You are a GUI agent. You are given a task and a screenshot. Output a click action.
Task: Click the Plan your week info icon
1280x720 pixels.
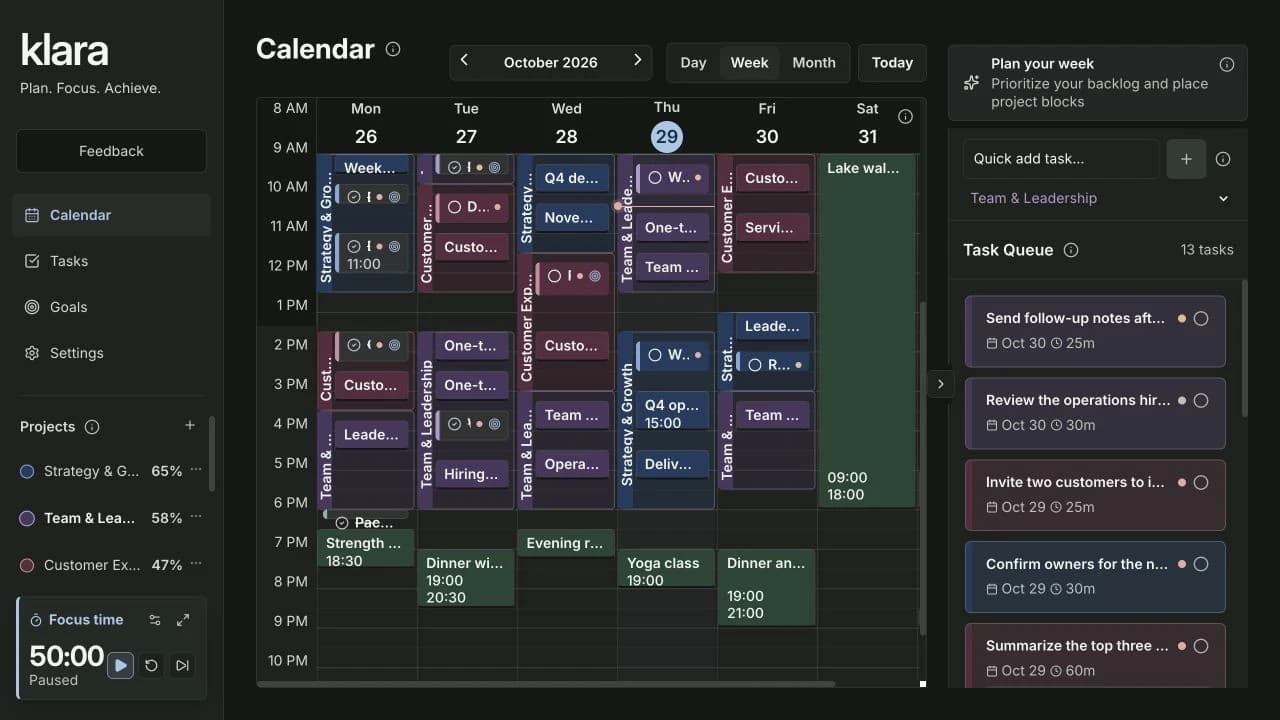pyautogui.click(x=1227, y=64)
